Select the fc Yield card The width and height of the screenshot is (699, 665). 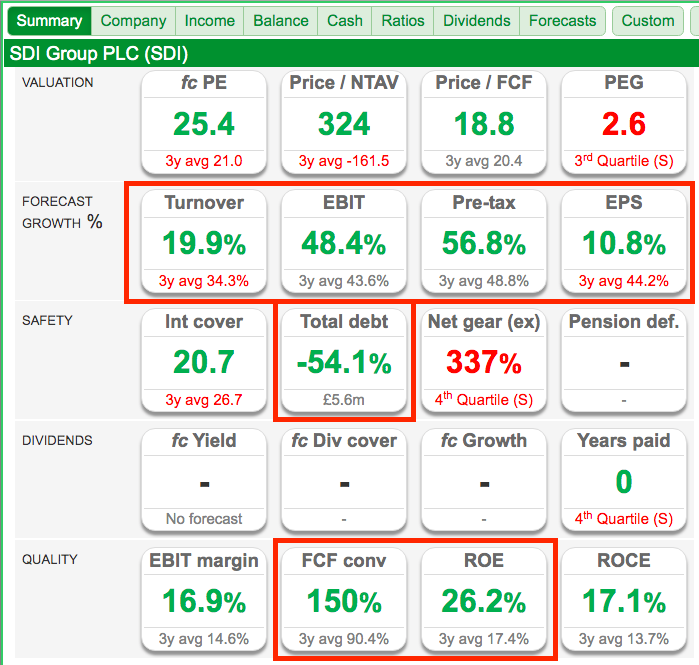tap(204, 480)
